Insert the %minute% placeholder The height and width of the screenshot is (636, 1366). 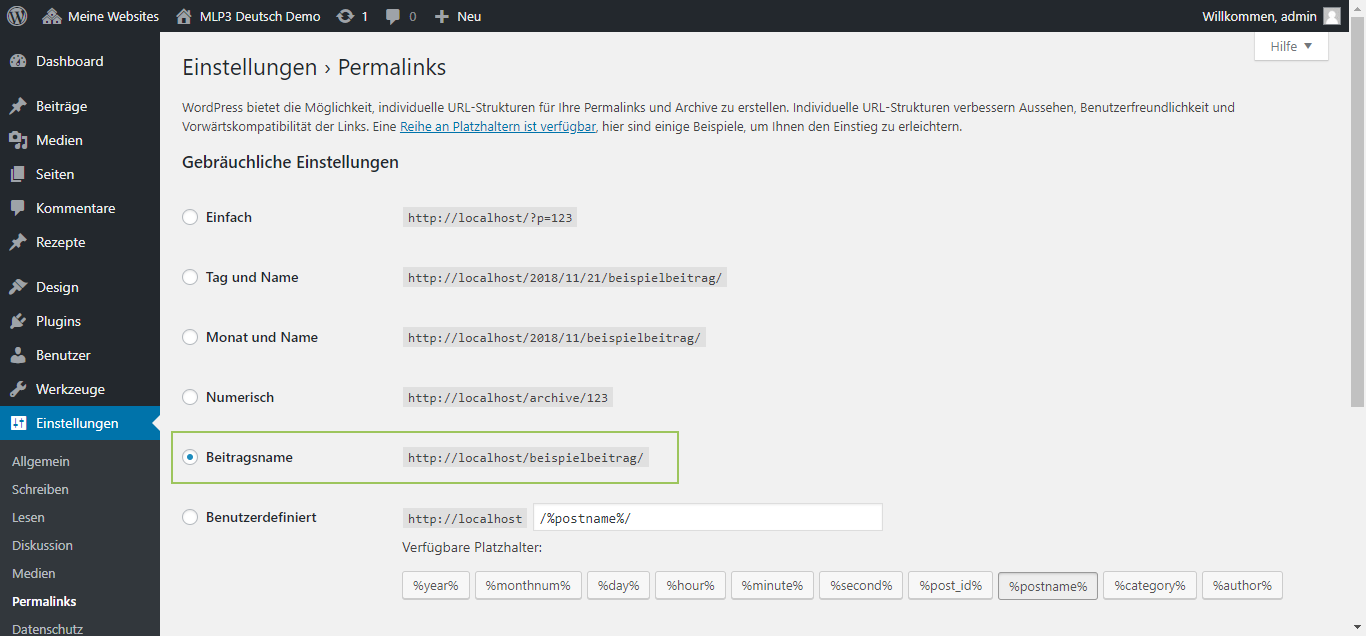(772, 585)
